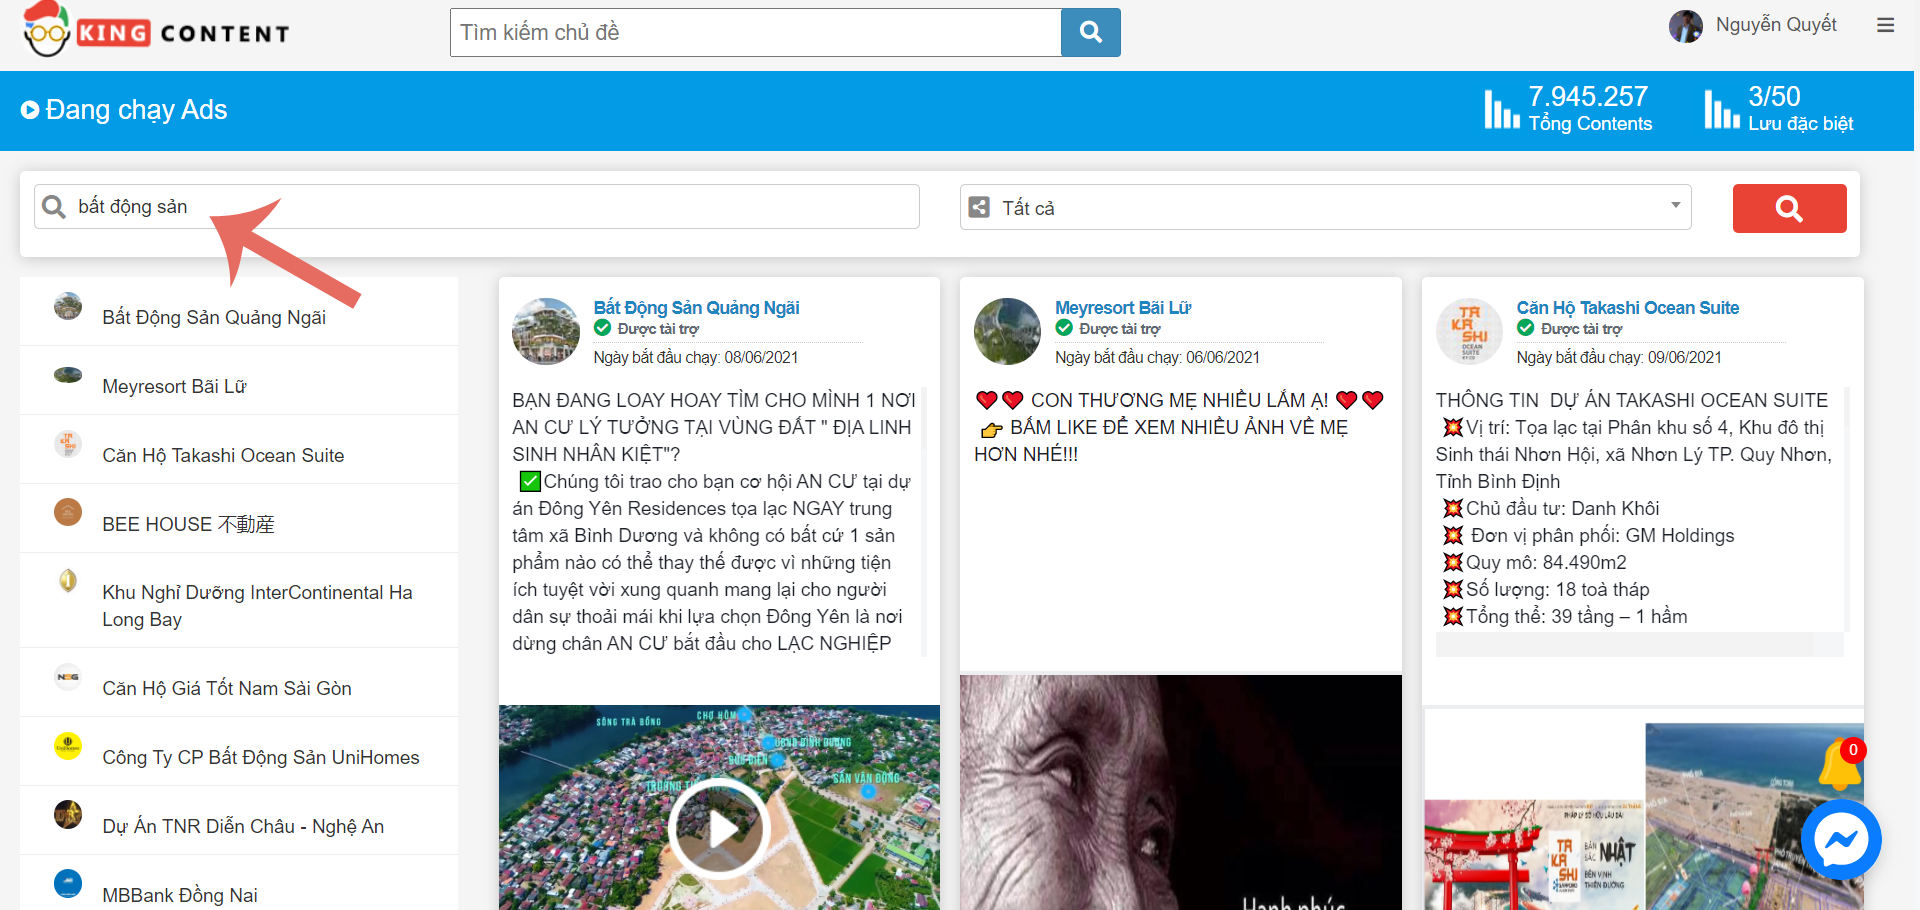Image resolution: width=1920 pixels, height=910 pixels.
Task: Click text THÔNG TIN DỰ ÁN TAKASHI OCEAN SUITE
Action: [x=1632, y=400]
